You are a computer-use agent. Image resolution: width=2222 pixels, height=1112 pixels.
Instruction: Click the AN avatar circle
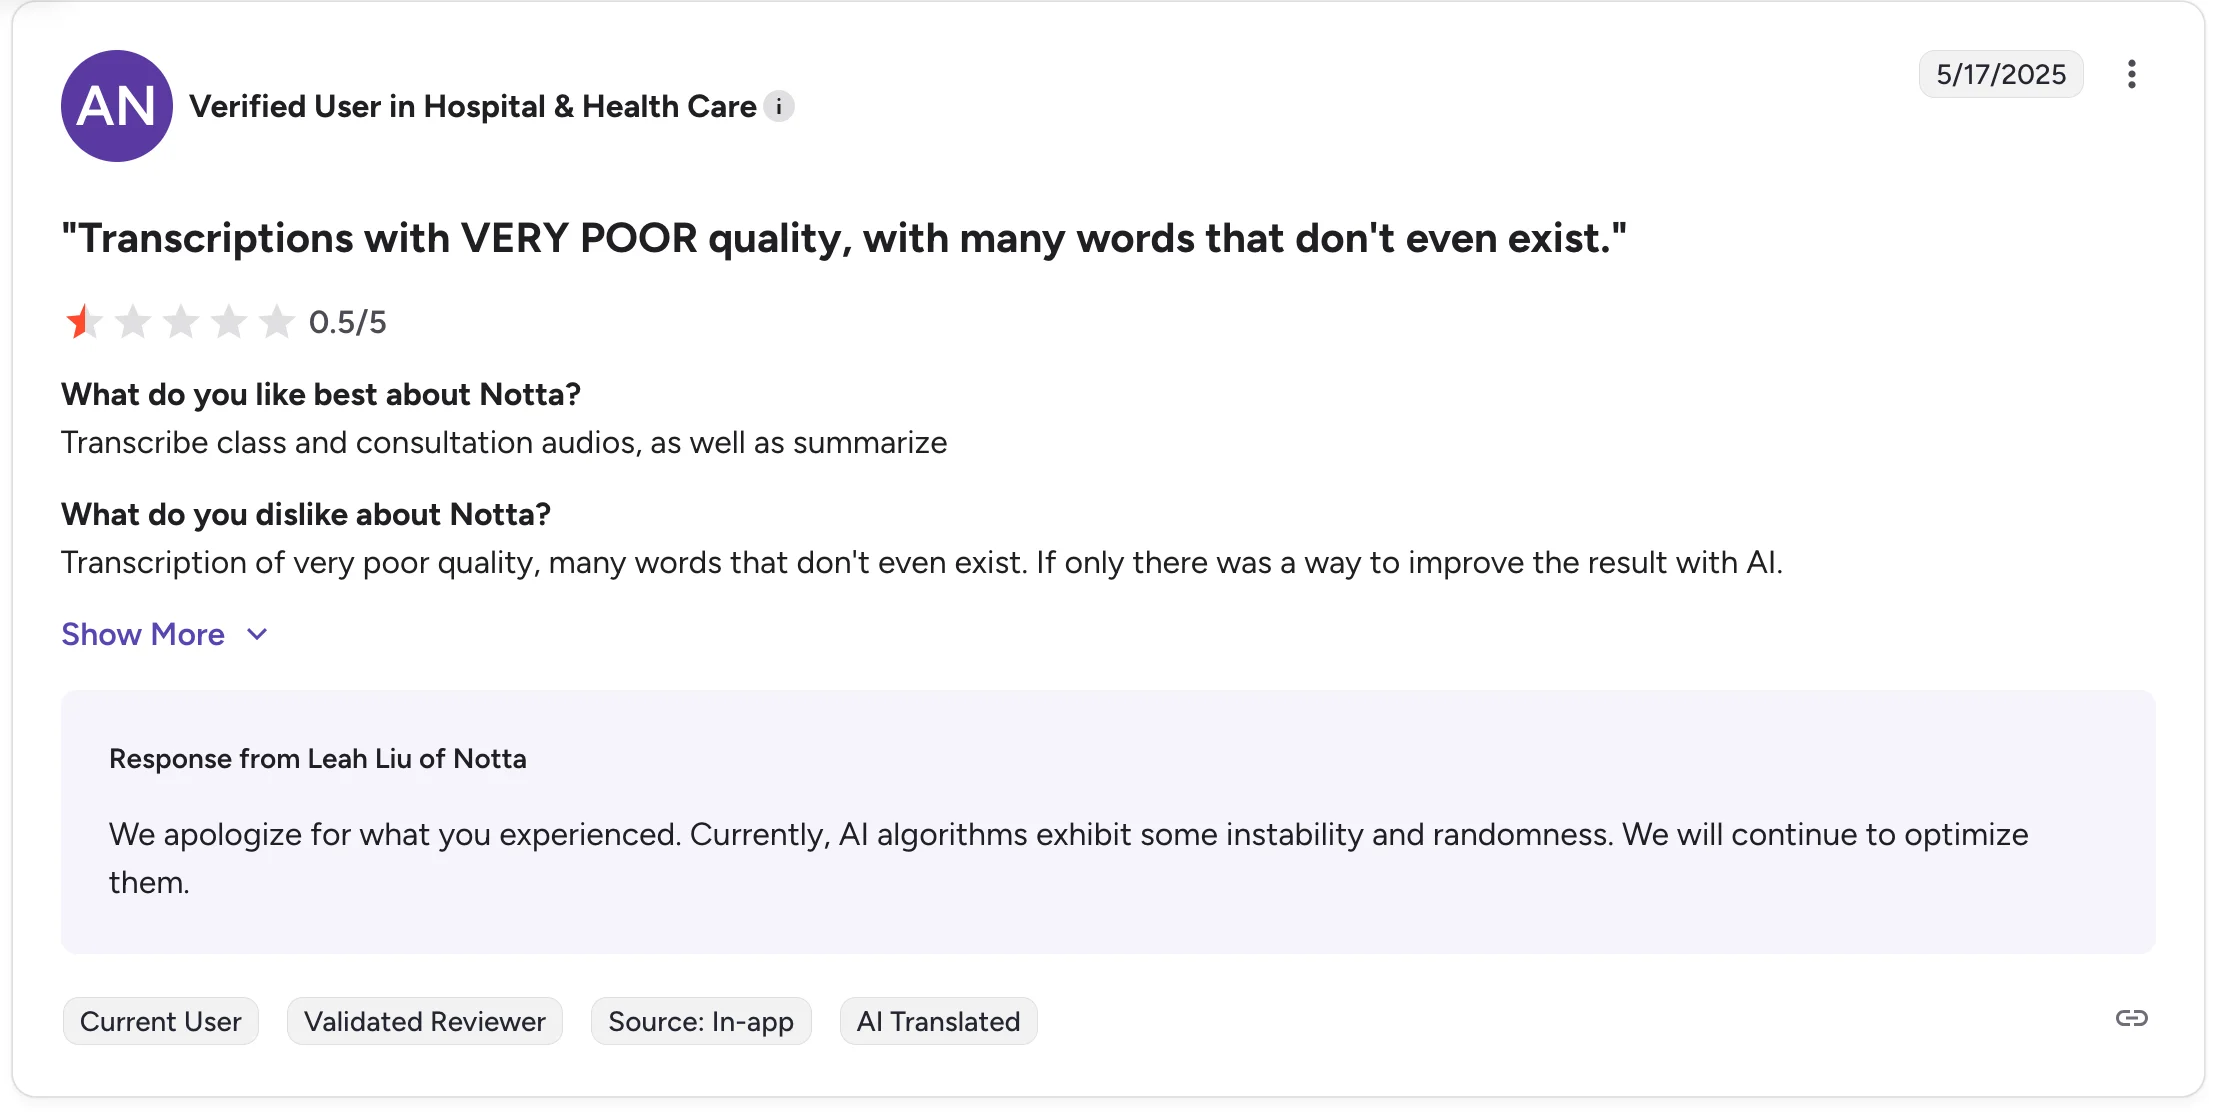click(x=117, y=106)
